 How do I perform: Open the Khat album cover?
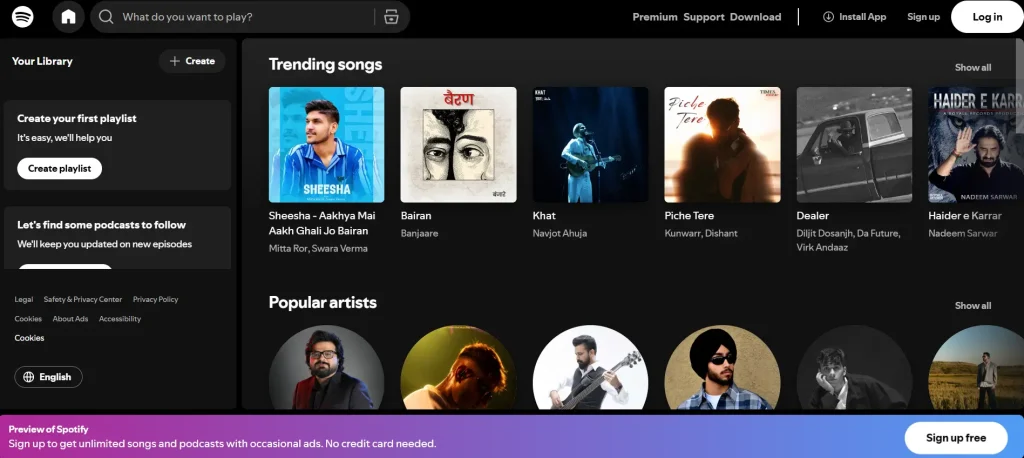(x=590, y=145)
